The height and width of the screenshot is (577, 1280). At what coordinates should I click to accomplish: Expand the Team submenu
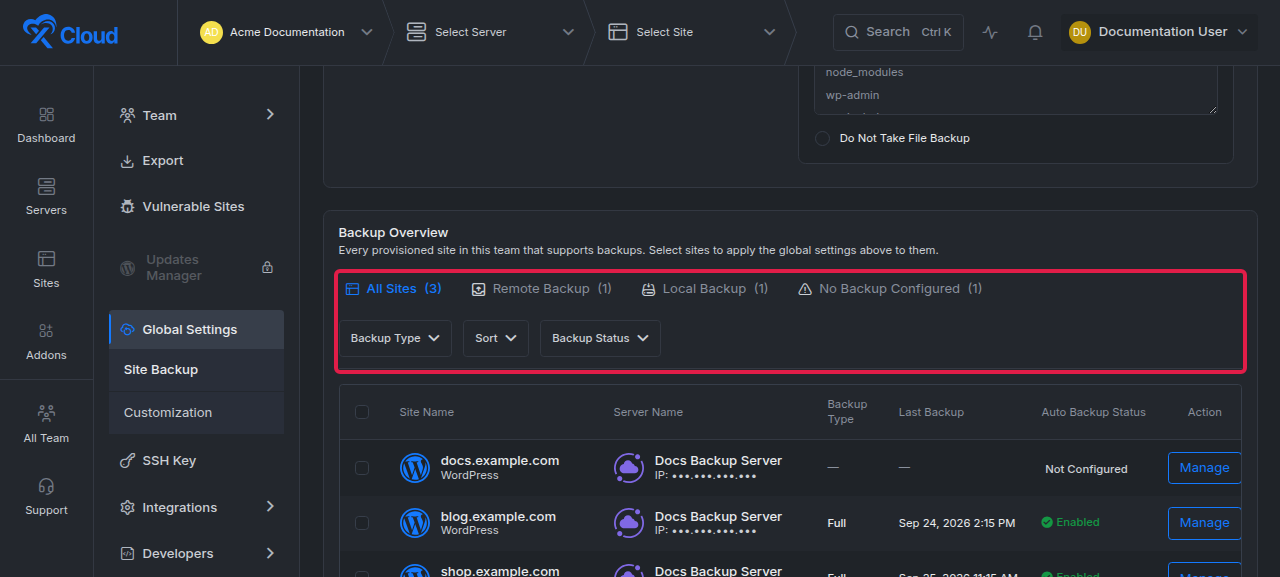196,115
